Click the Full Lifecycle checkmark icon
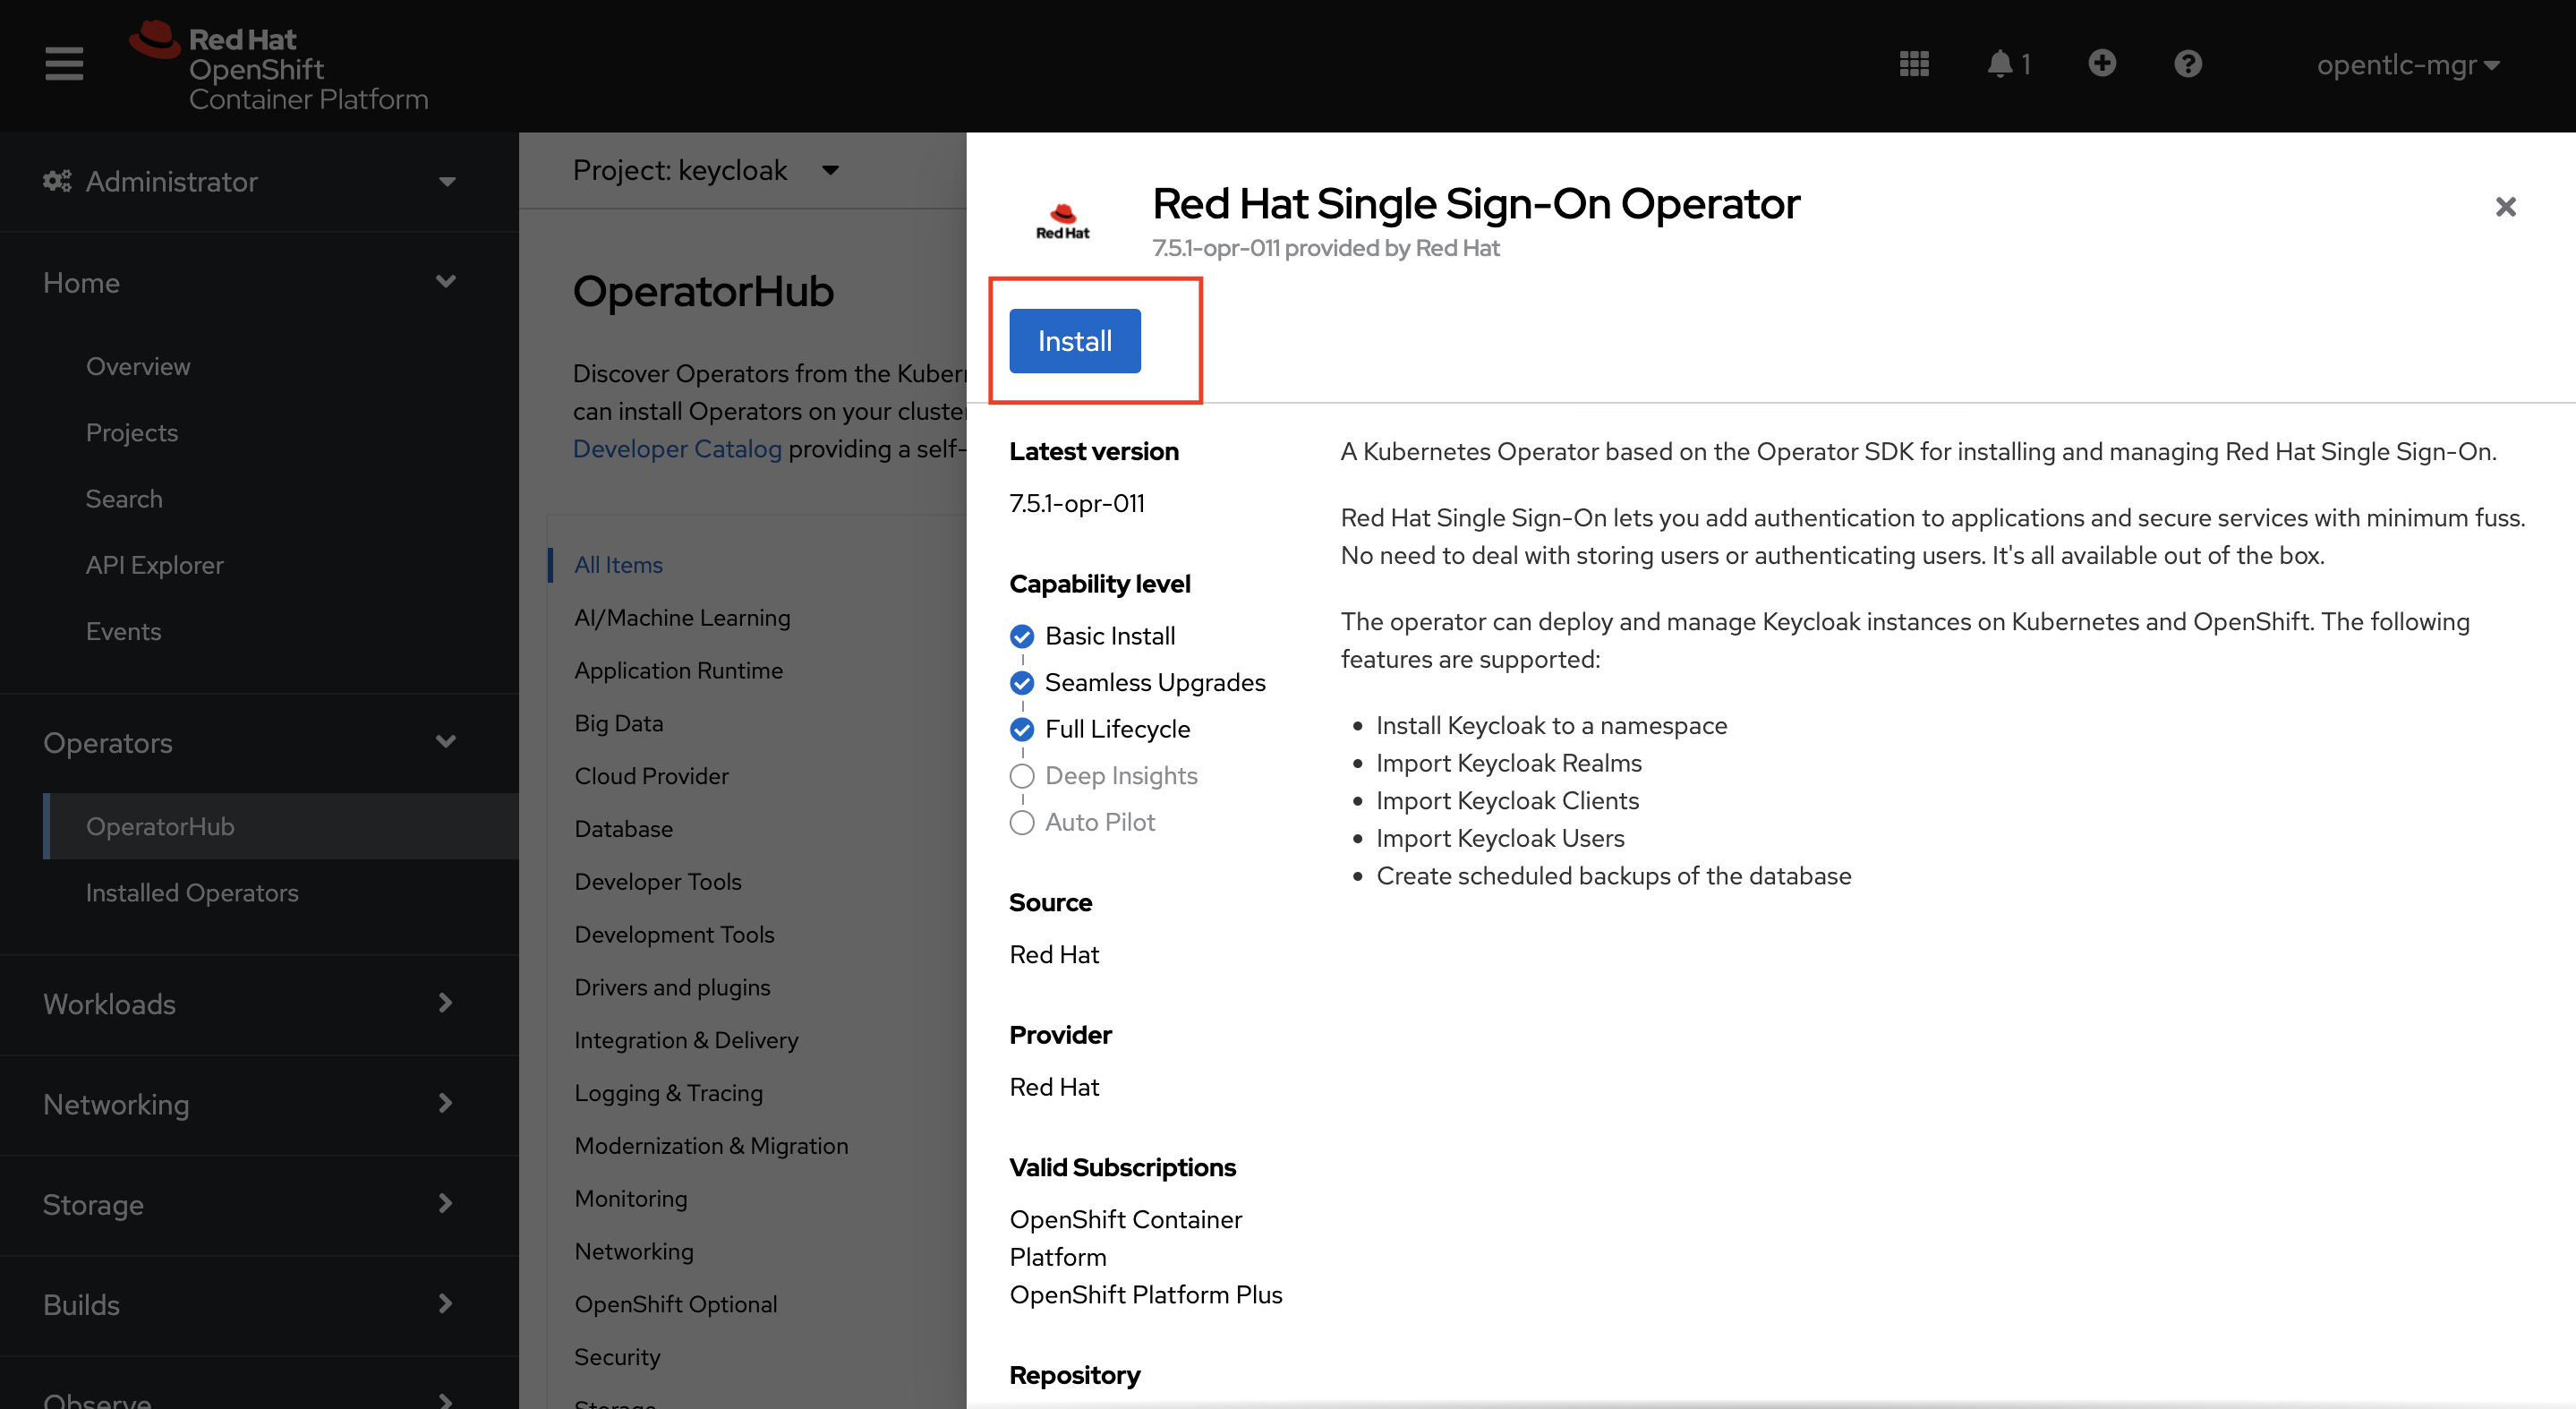Image resolution: width=2576 pixels, height=1409 pixels. pos(1021,729)
